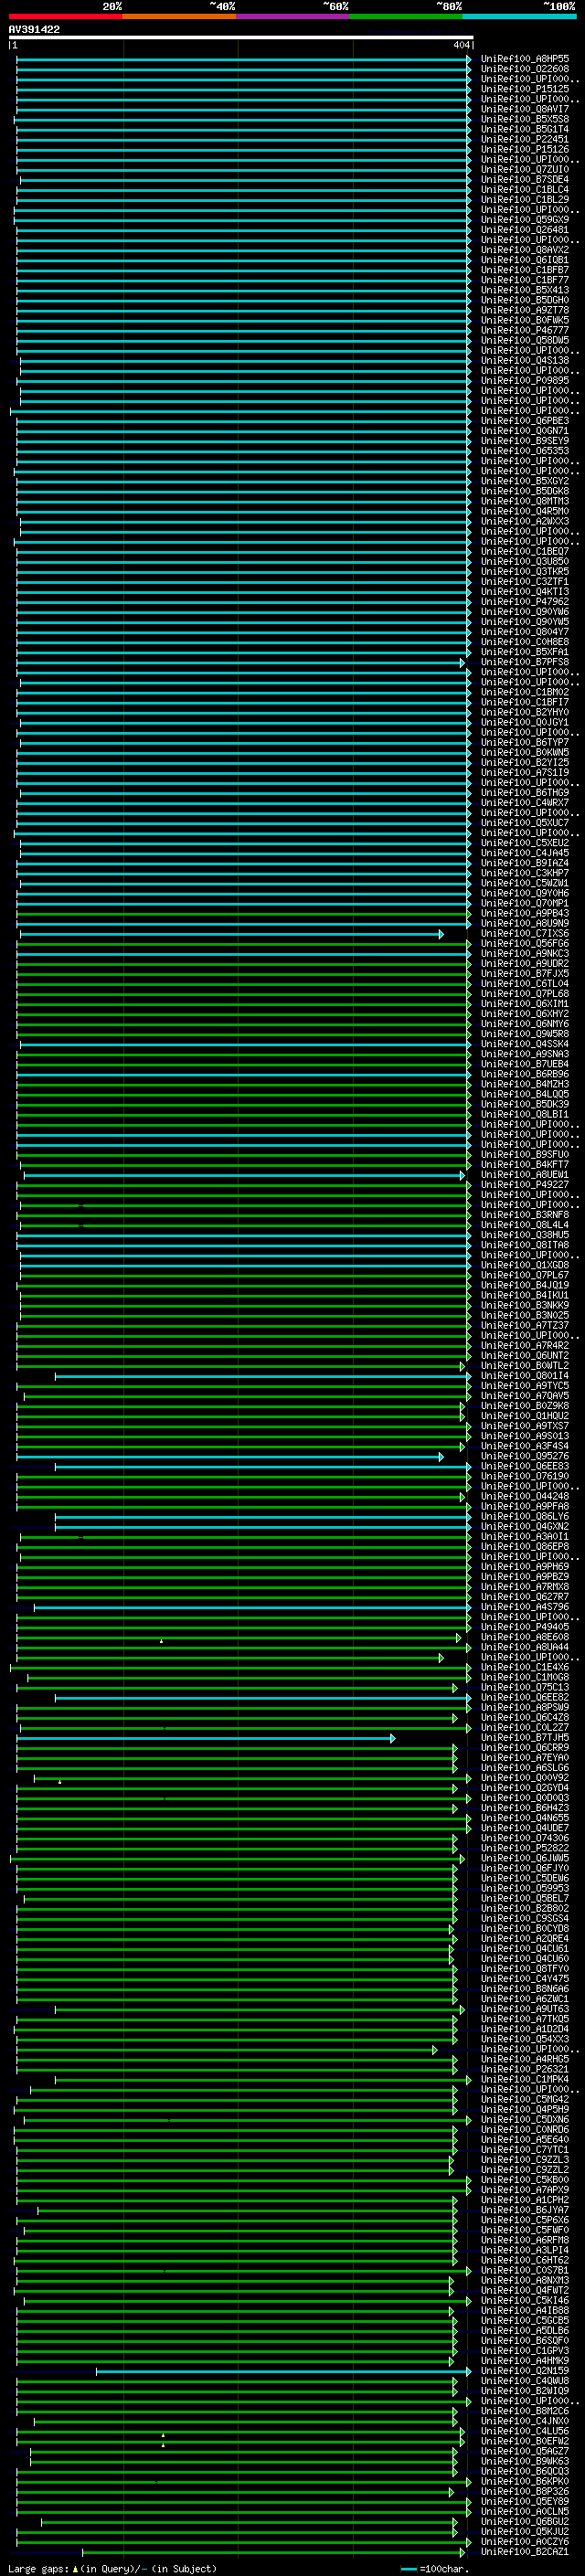The image size is (585, 2576).
Task: Select hit UniRef100_C5P6X6
Action: coord(525,2220)
